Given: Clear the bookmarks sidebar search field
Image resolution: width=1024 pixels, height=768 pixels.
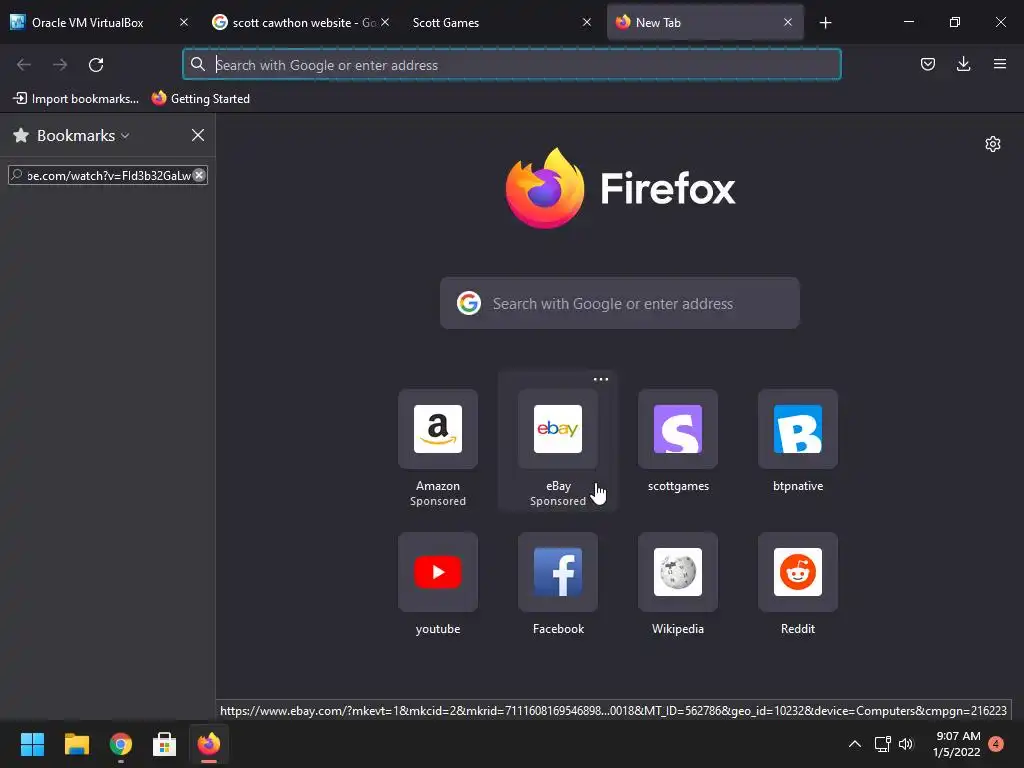Looking at the screenshot, I should pos(199,175).
